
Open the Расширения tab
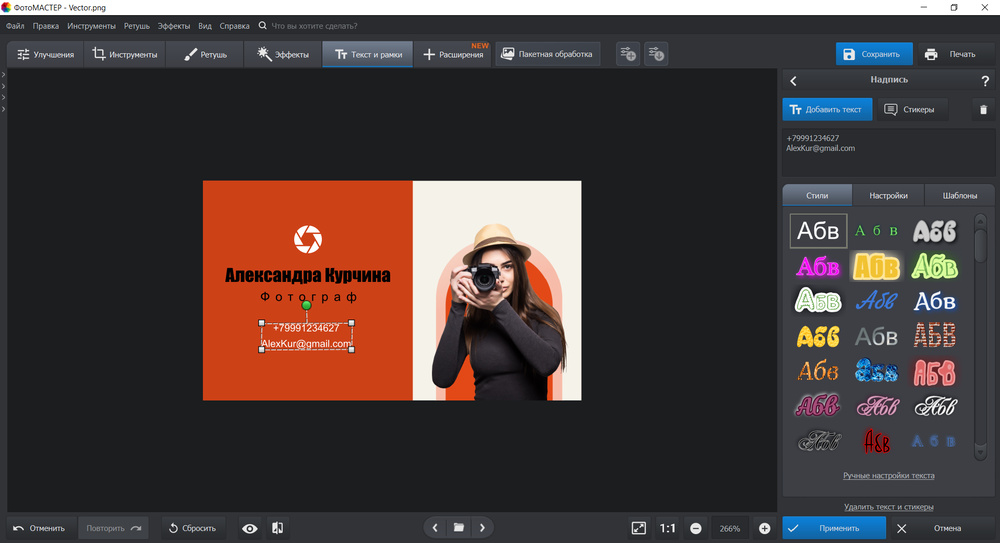[453, 54]
